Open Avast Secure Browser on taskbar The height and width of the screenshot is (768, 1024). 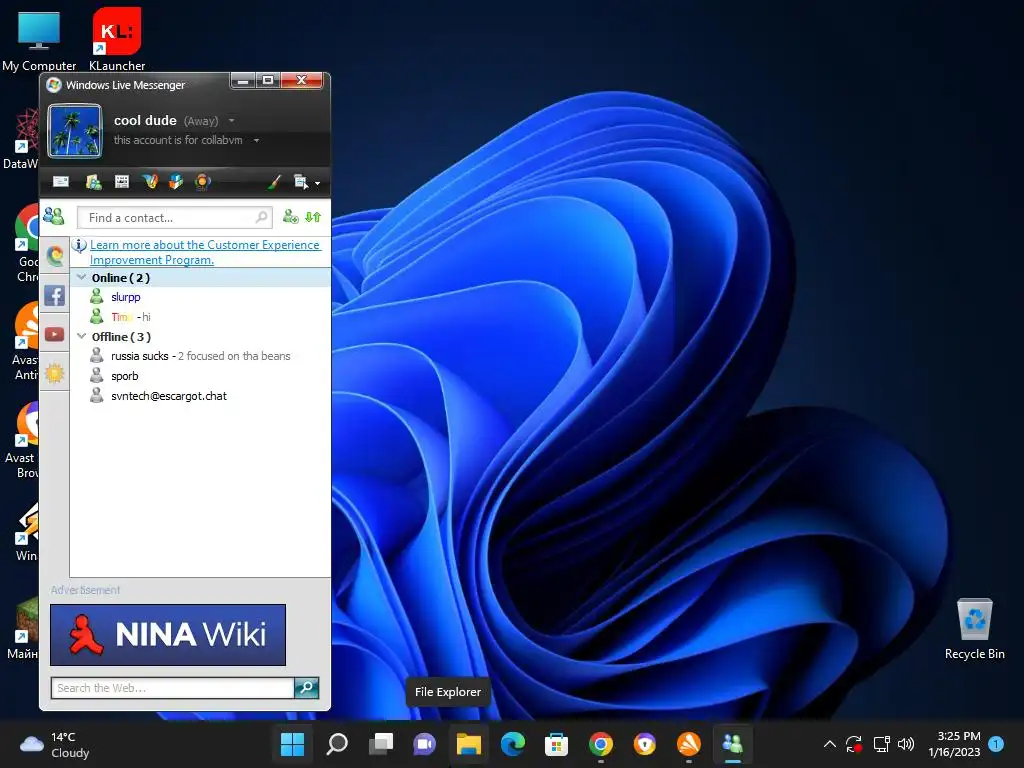(645, 744)
